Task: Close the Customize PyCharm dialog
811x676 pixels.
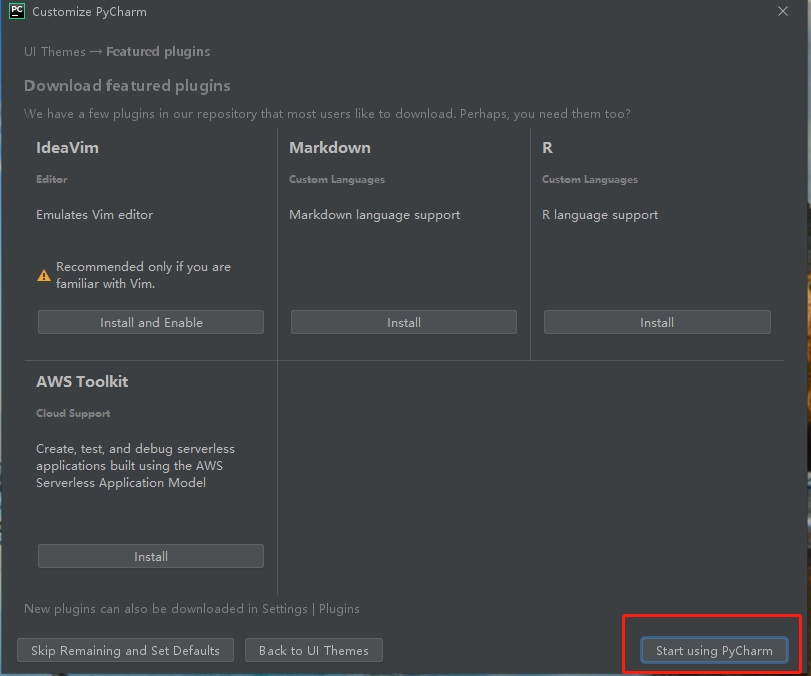Action: [x=783, y=11]
